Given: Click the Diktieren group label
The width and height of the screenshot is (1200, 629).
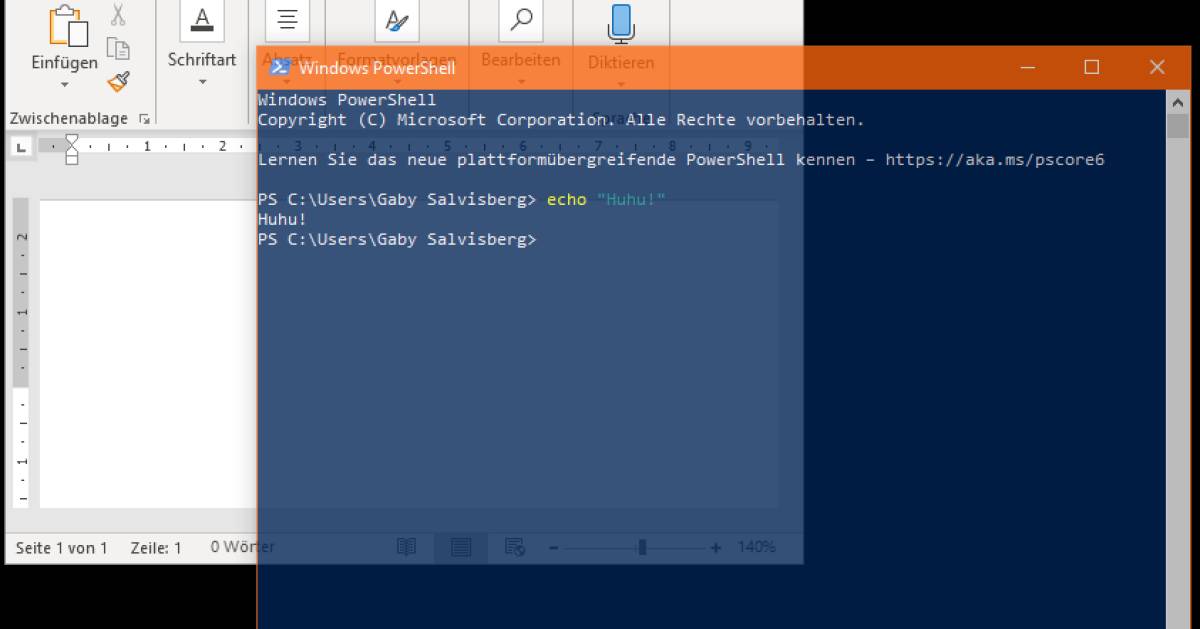Looking at the screenshot, I should 621,60.
